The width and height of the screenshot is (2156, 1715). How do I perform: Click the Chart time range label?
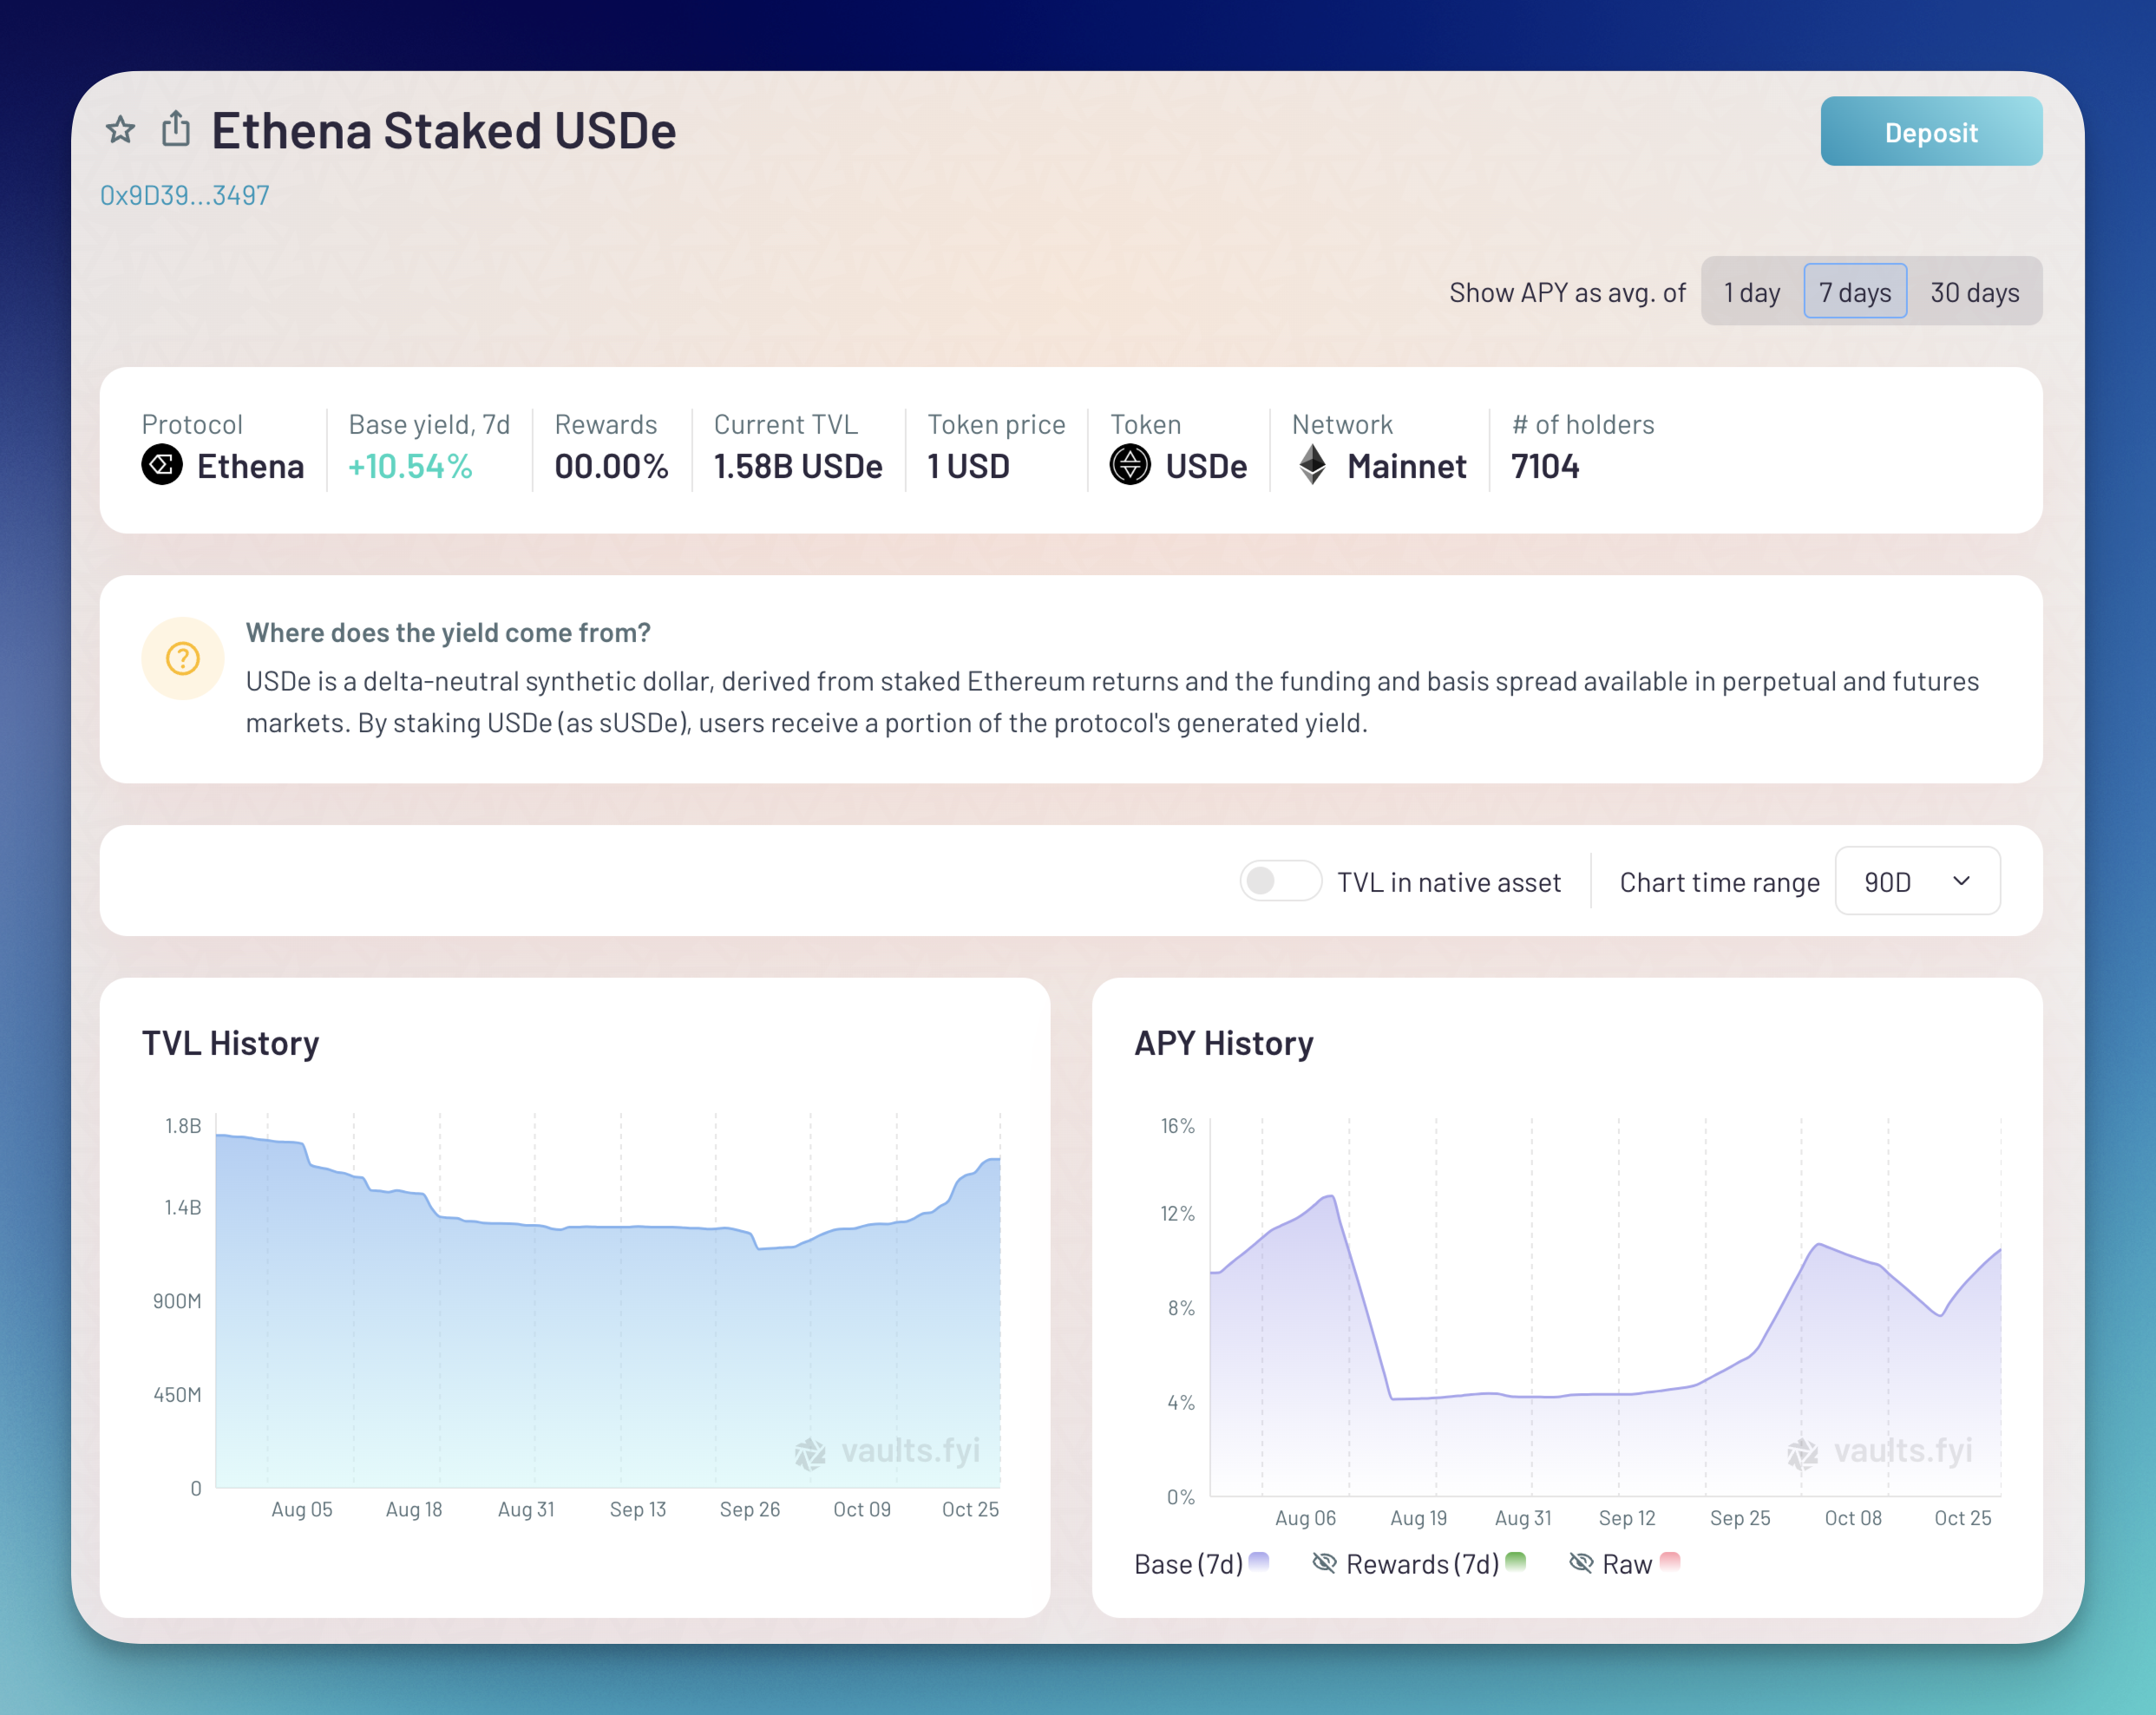coord(1719,882)
